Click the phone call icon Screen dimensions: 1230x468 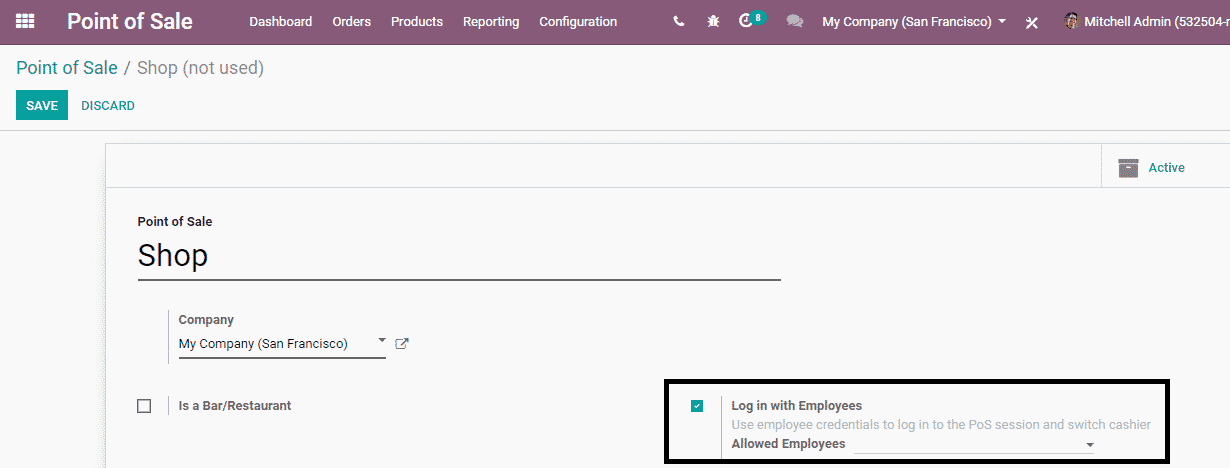tap(679, 21)
